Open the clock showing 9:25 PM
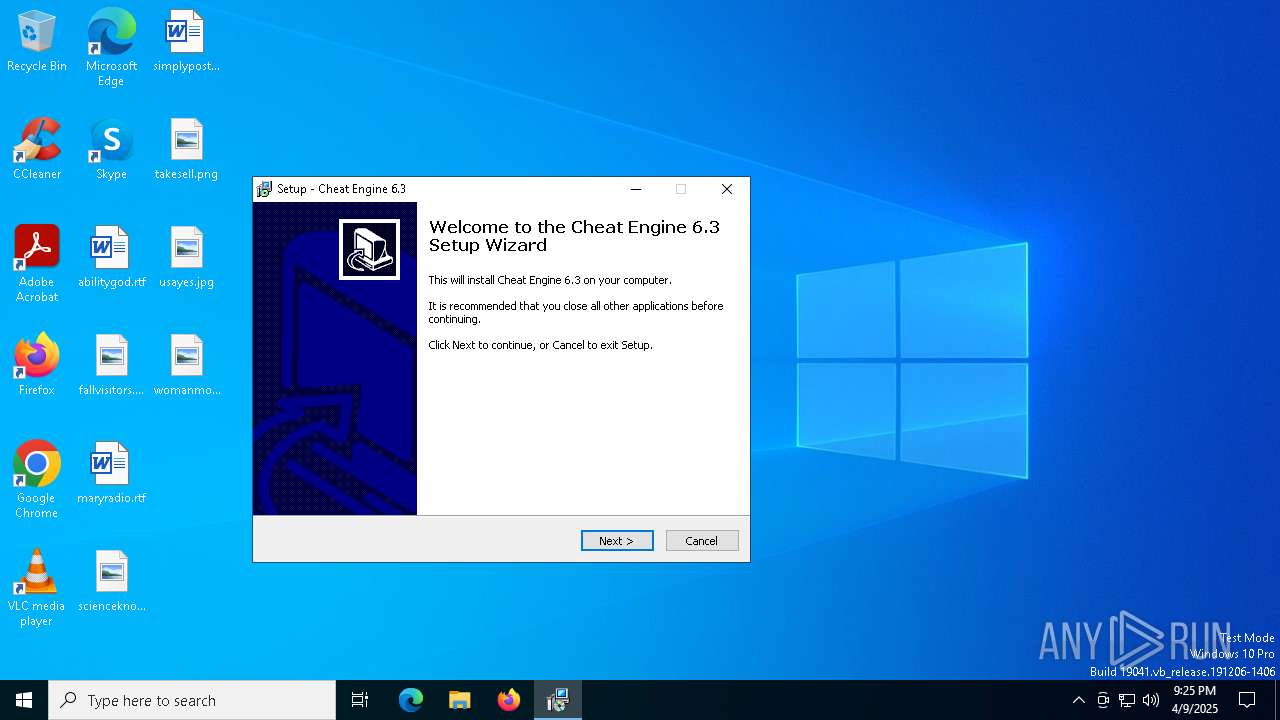 (1194, 700)
